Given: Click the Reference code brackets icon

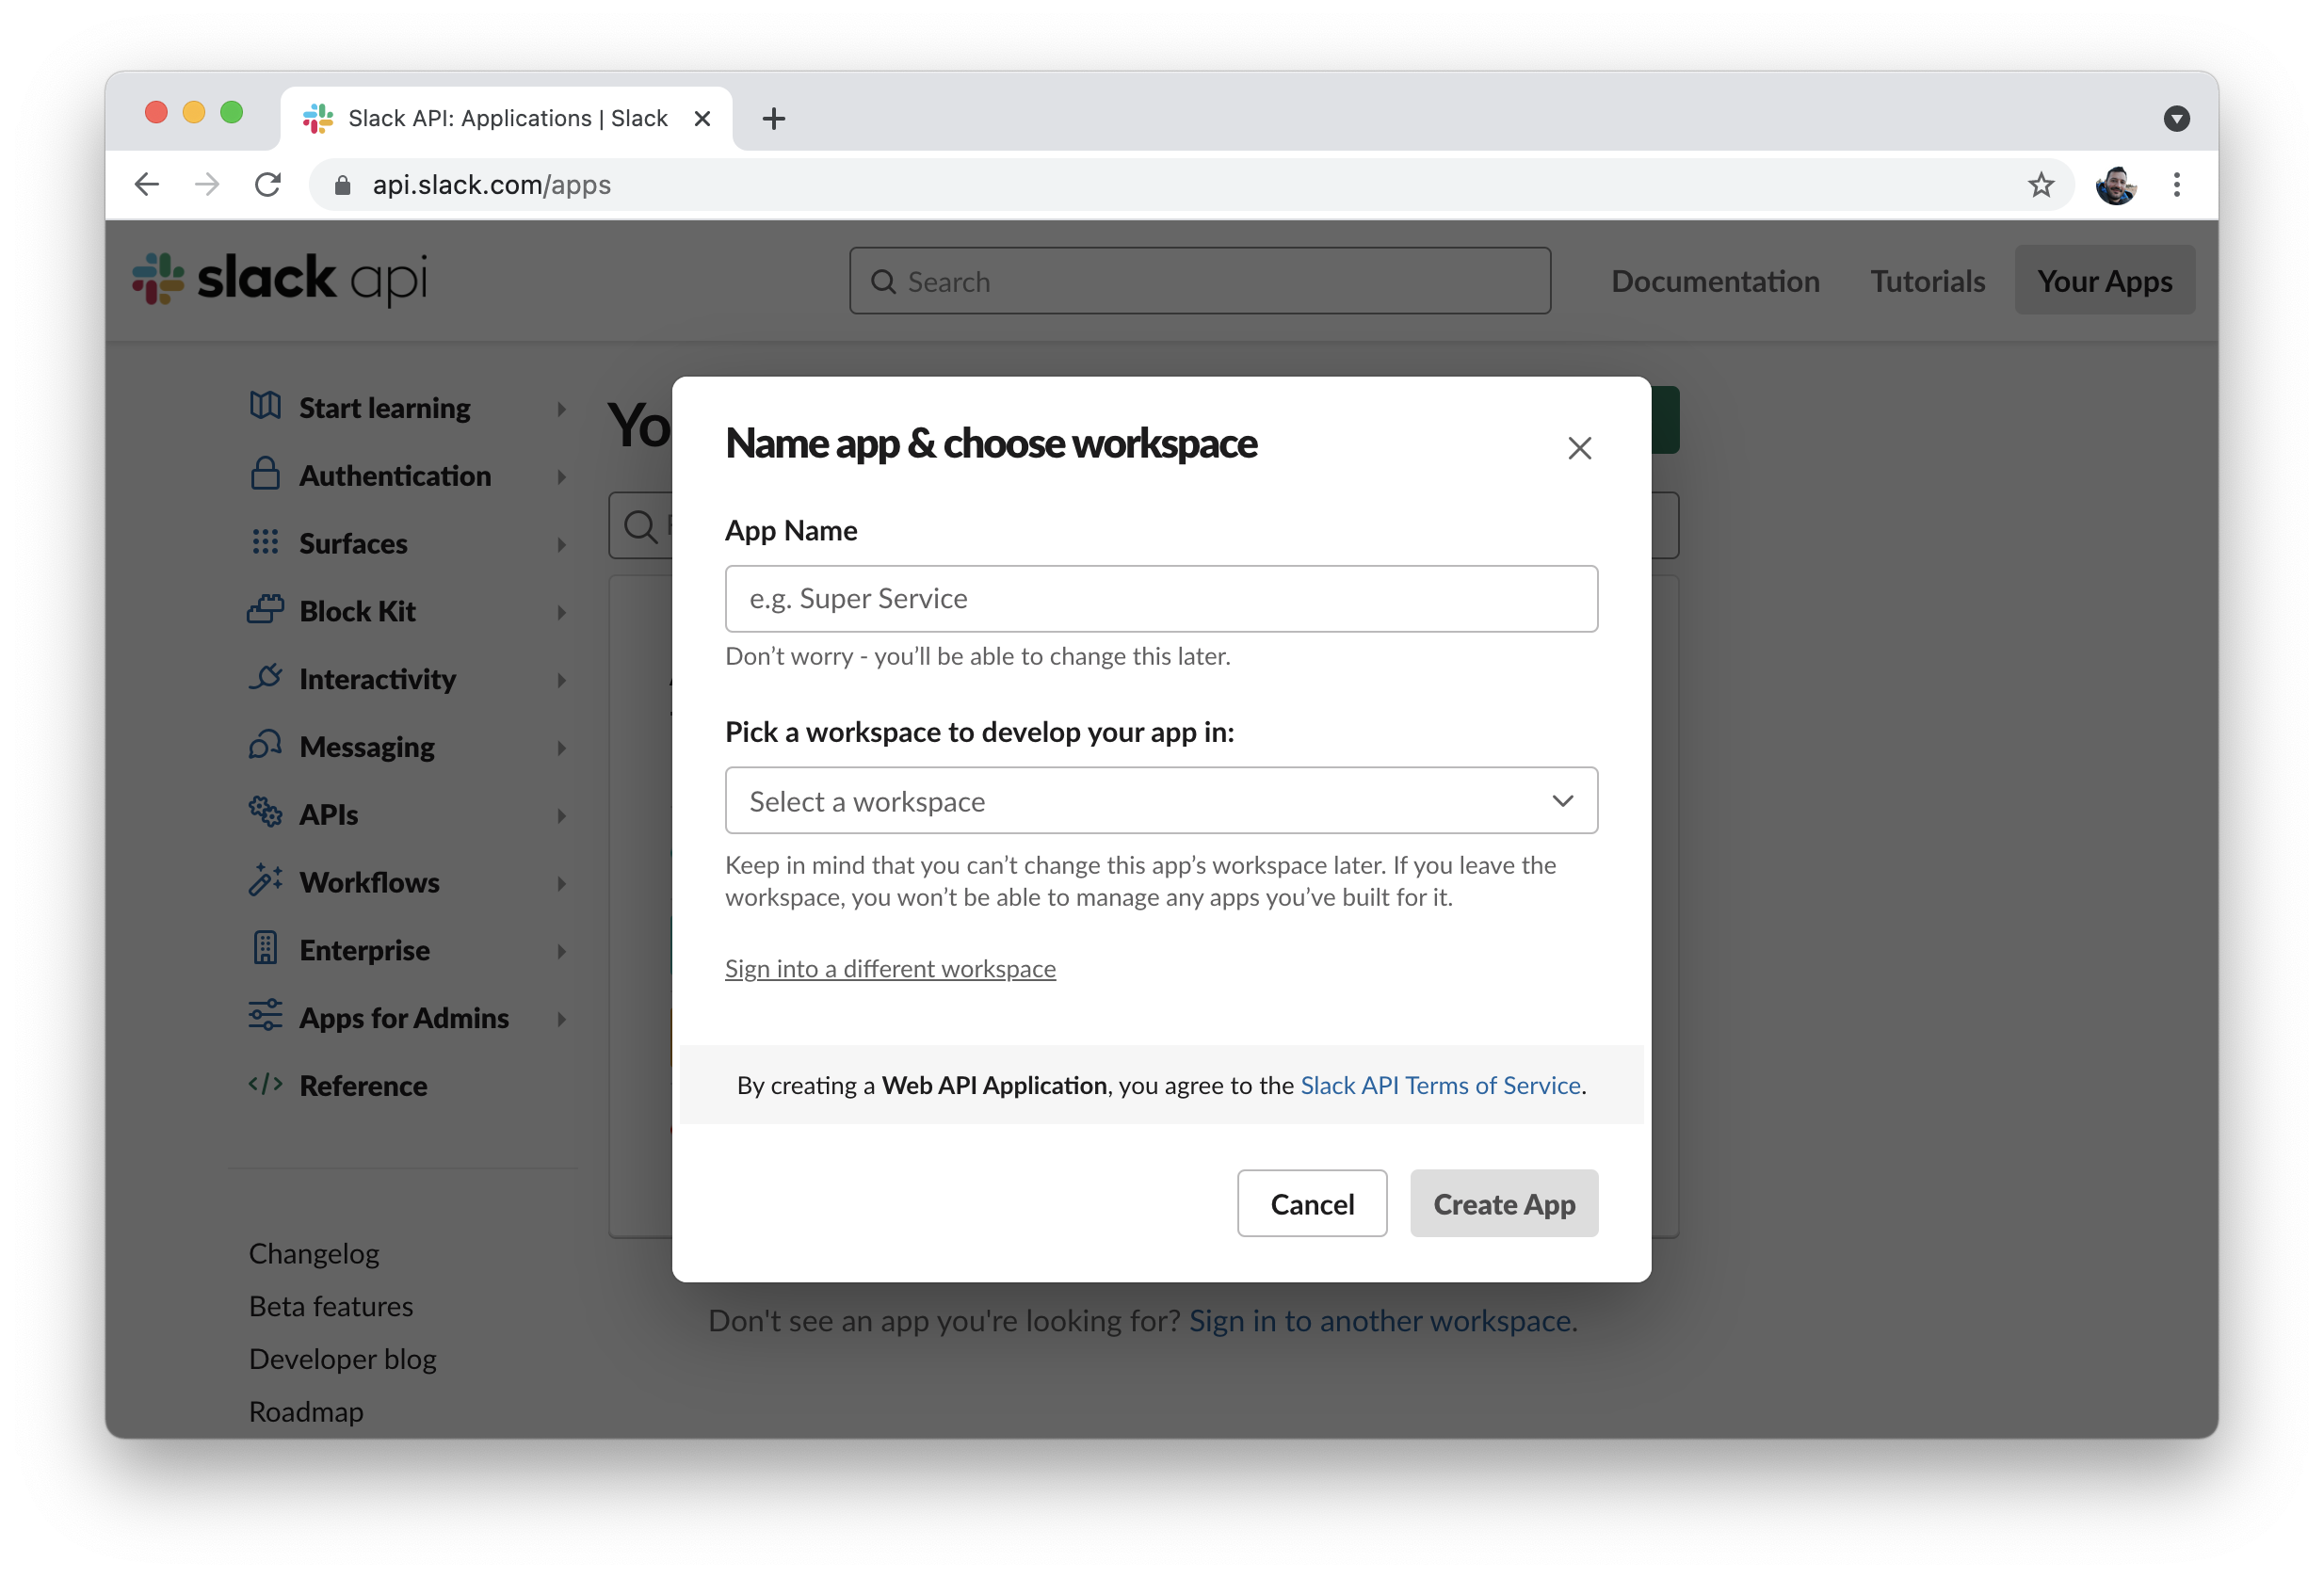Looking at the screenshot, I should (x=265, y=1084).
